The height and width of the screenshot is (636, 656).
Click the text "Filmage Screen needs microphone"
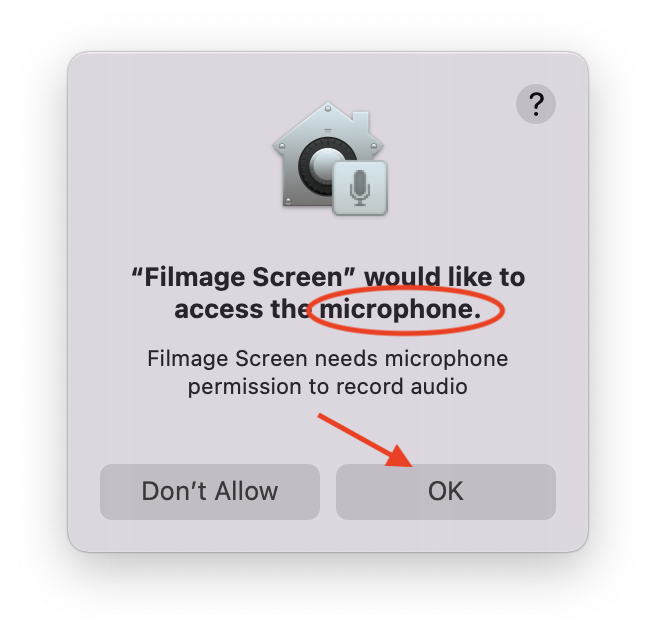(328, 359)
